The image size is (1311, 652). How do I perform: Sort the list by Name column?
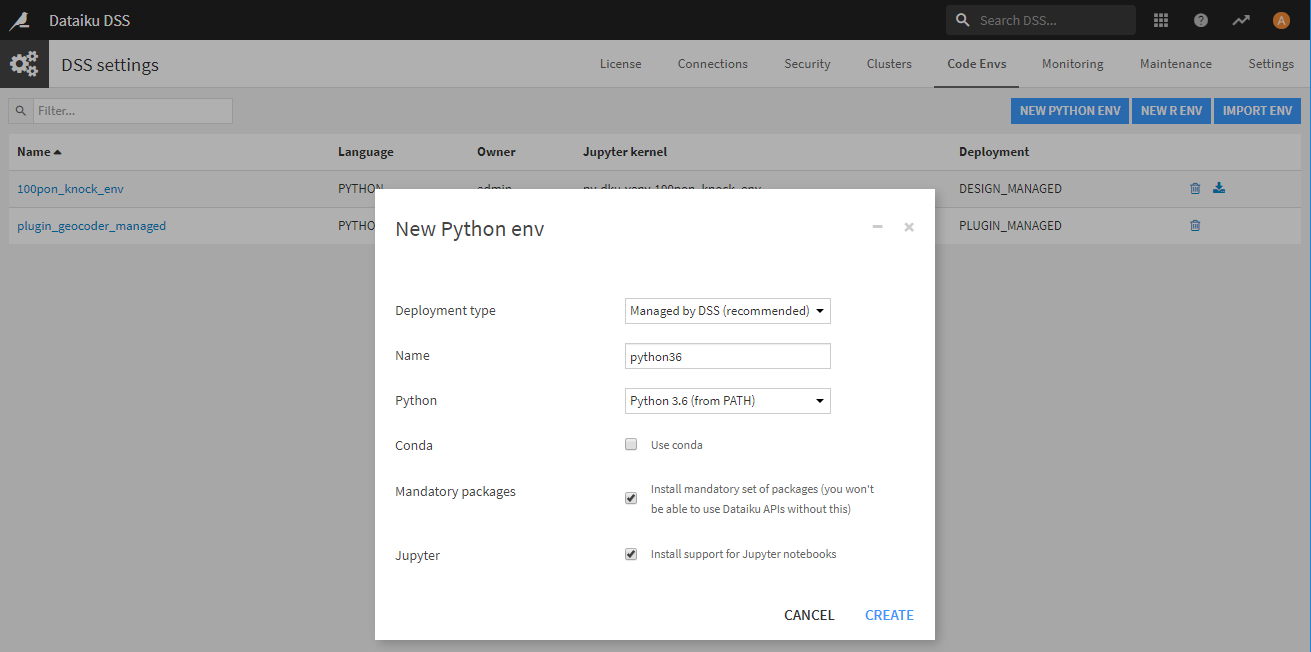point(39,152)
